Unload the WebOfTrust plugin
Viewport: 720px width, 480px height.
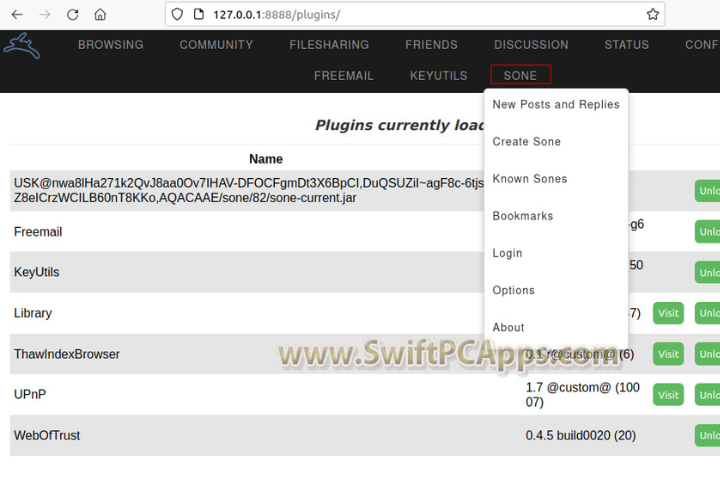click(x=707, y=435)
